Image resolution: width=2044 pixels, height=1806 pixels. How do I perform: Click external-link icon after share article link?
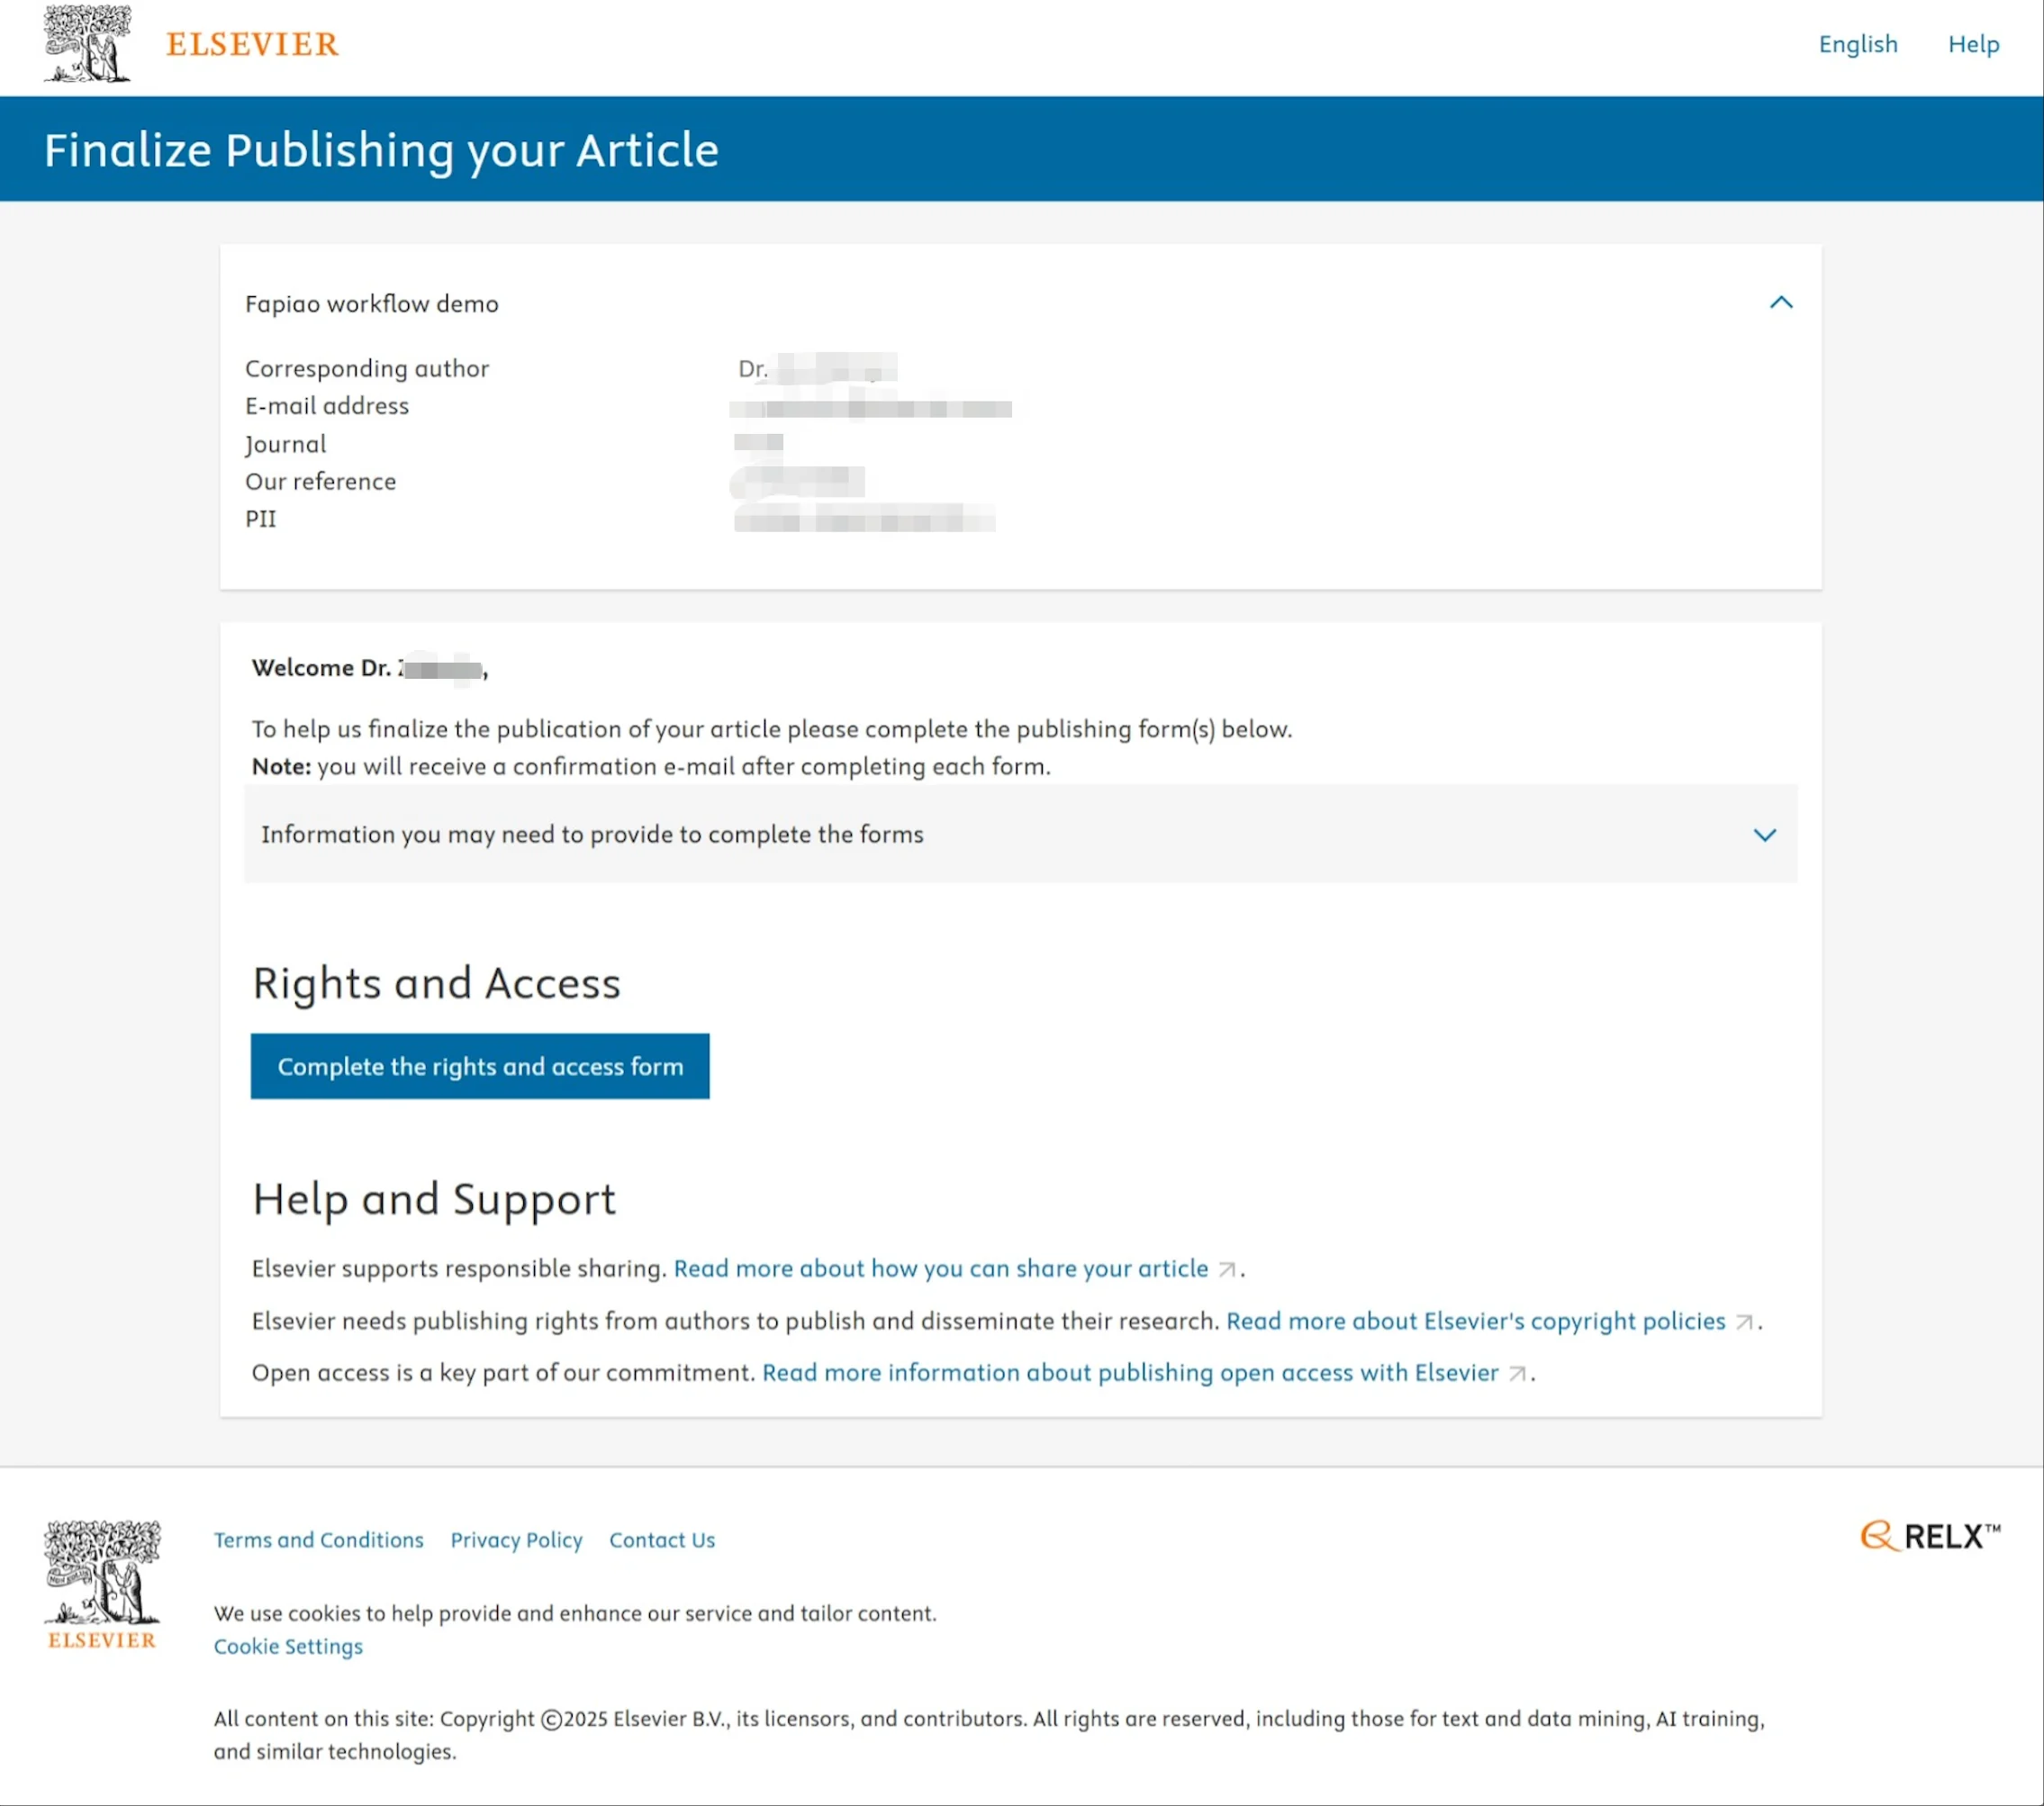point(1226,1270)
